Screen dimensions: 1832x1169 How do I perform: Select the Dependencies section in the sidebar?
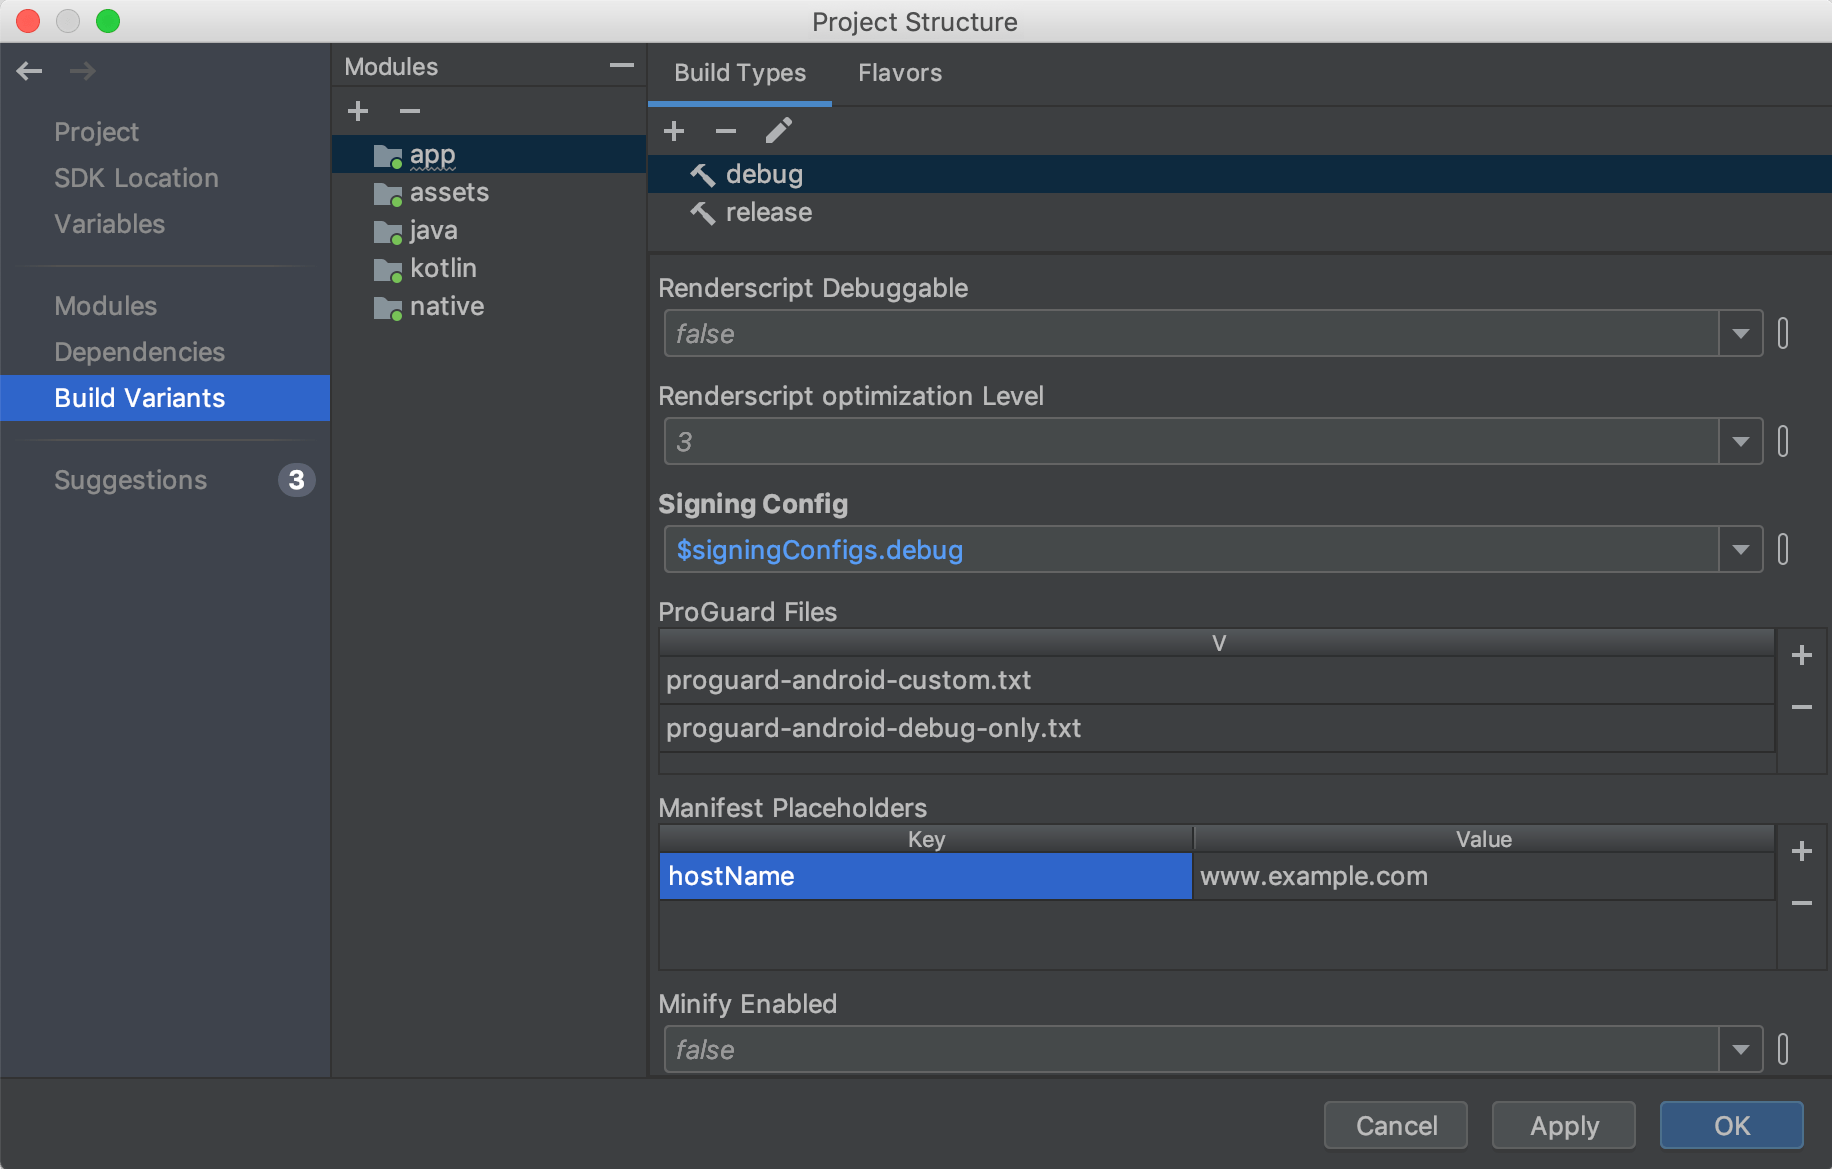[139, 352]
